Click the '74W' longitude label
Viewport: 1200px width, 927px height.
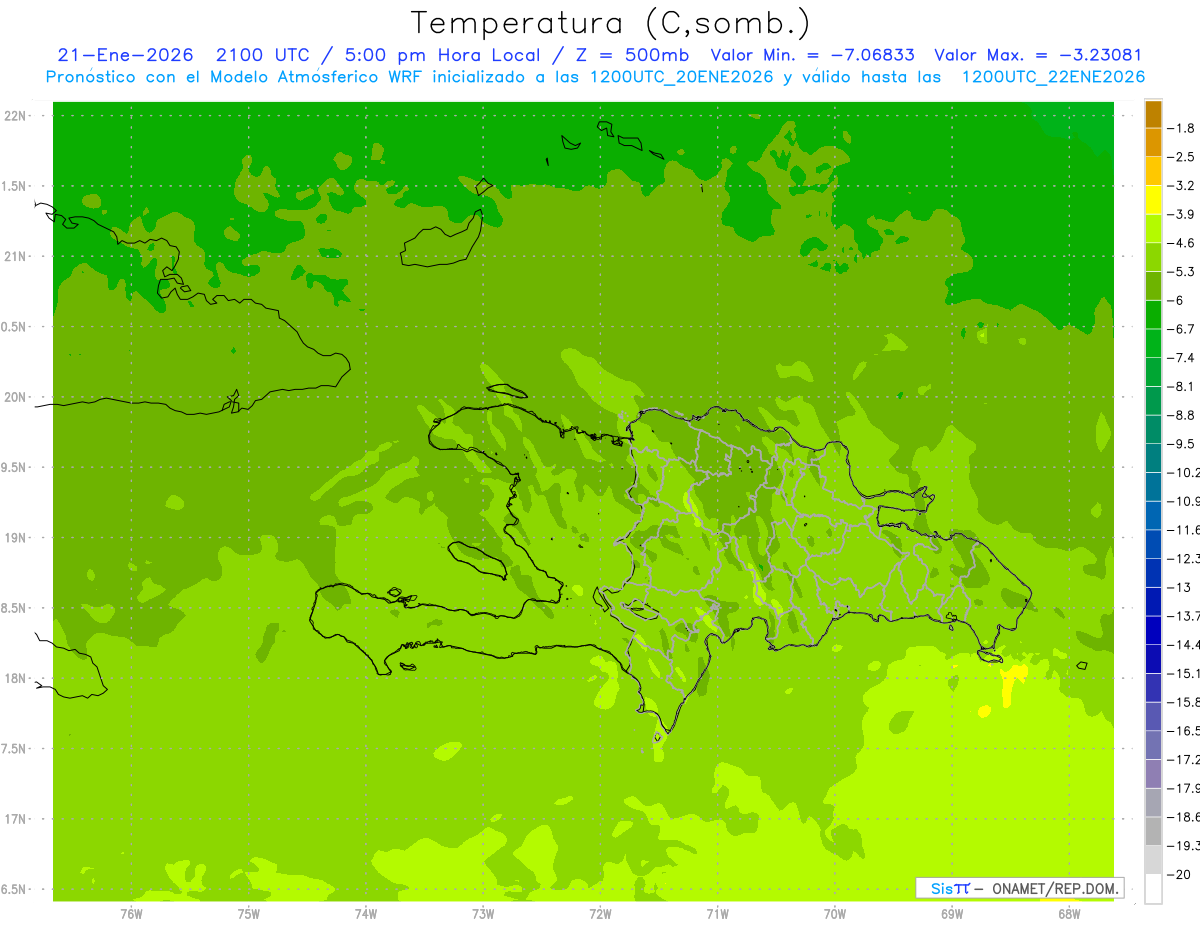click(x=366, y=913)
